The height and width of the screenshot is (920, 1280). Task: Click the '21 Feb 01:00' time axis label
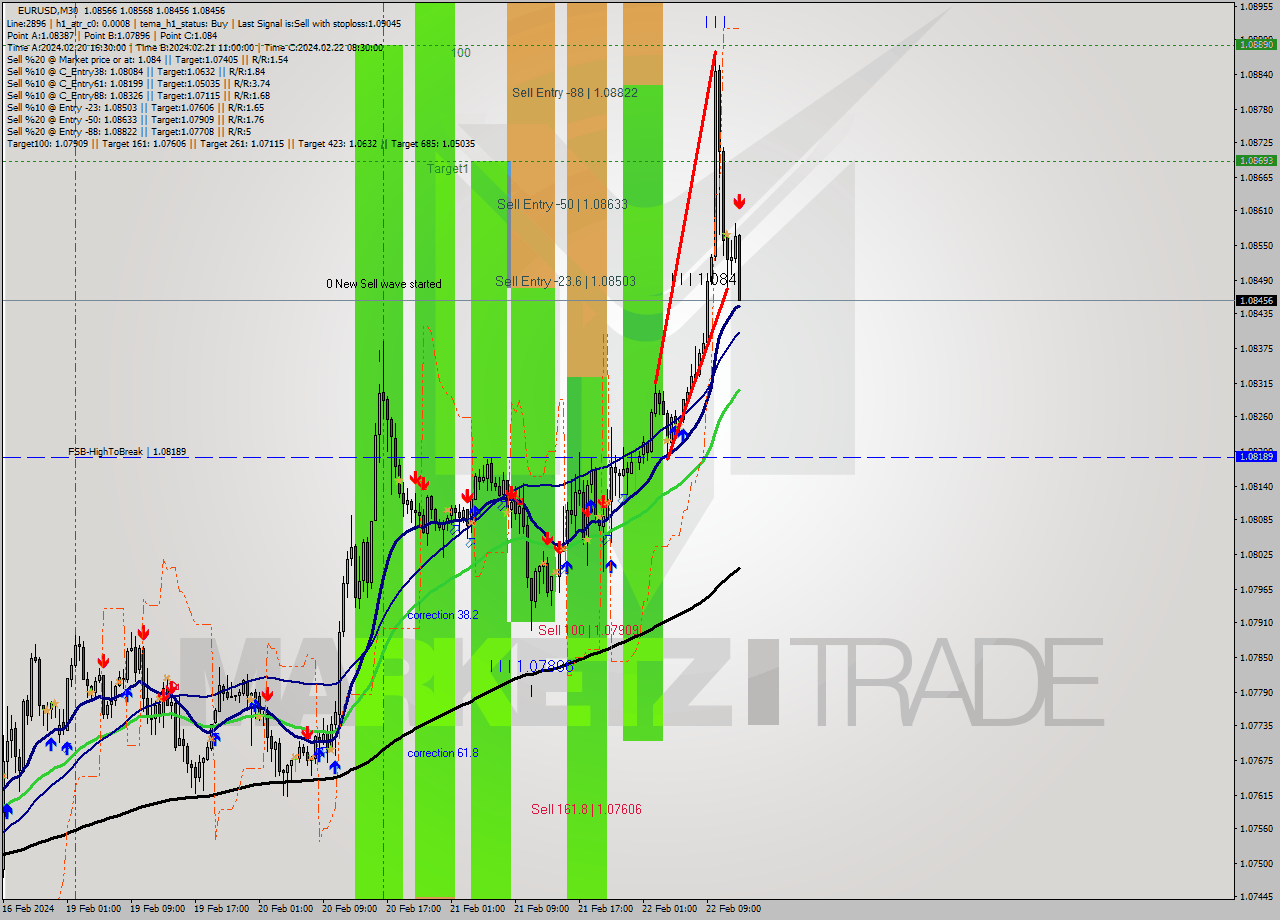click(x=477, y=909)
